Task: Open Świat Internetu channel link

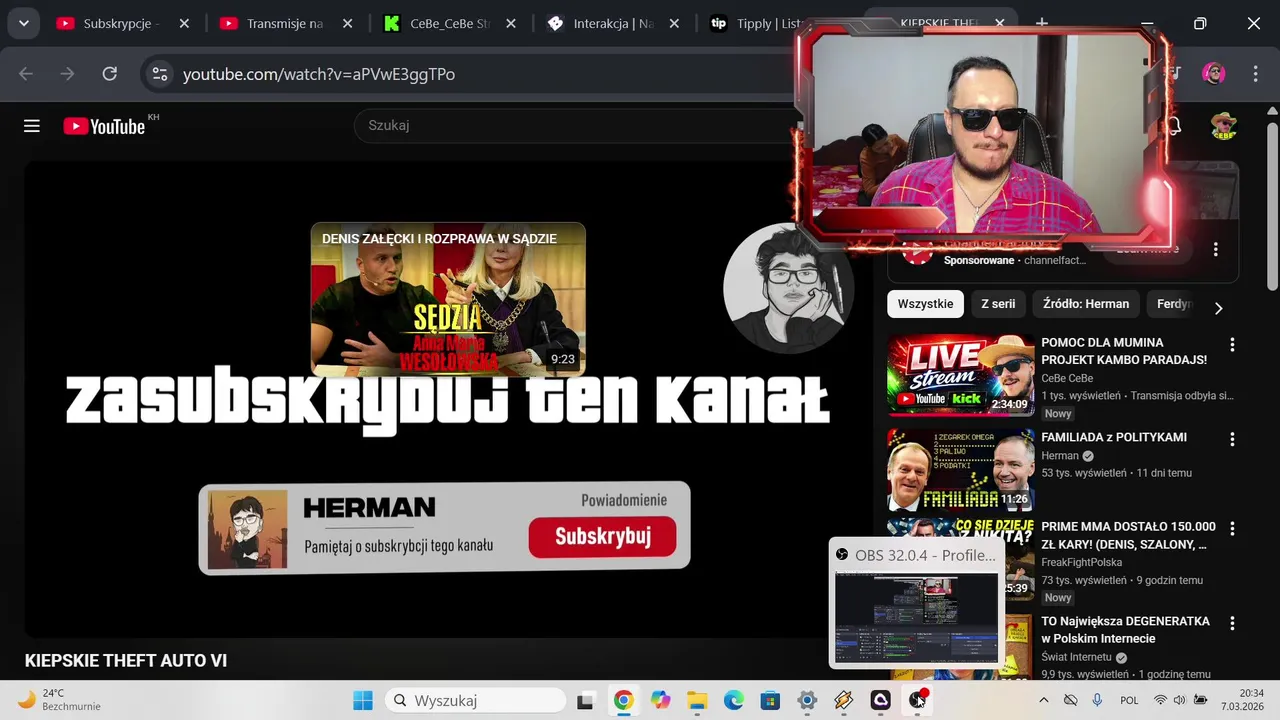Action: [1077, 657]
